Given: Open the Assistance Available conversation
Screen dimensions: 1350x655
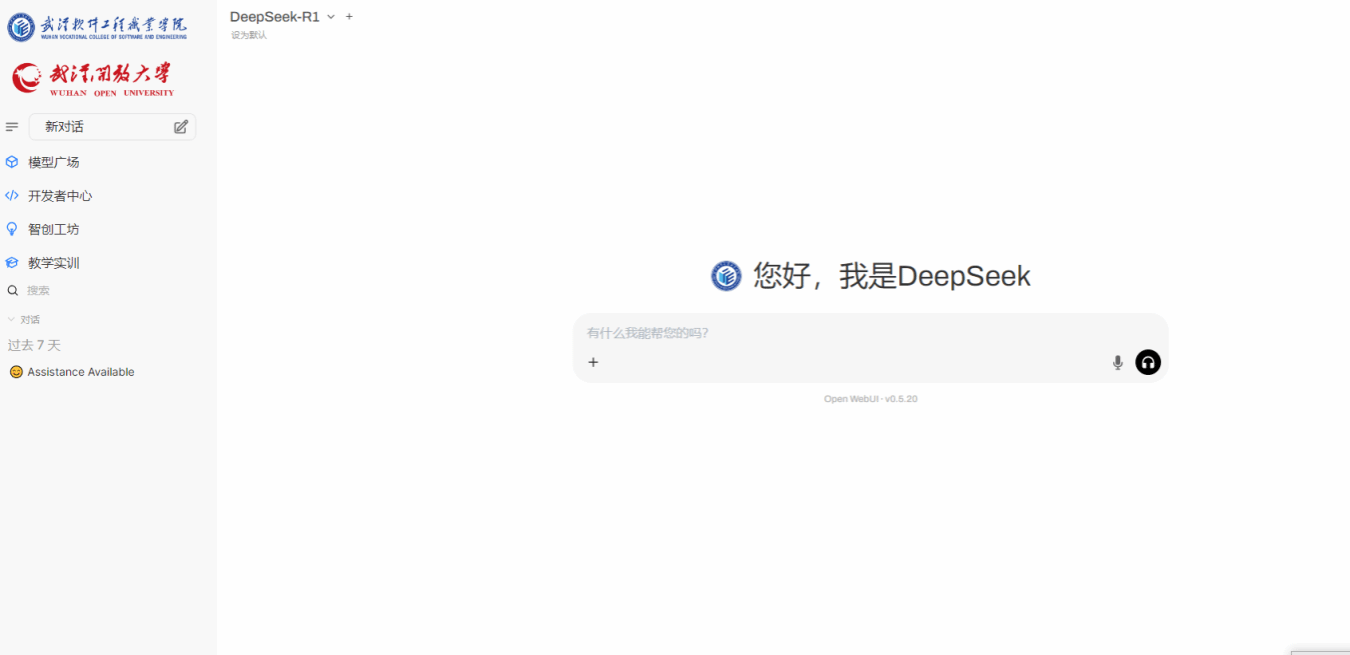Looking at the screenshot, I should pyautogui.click(x=80, y=372).
